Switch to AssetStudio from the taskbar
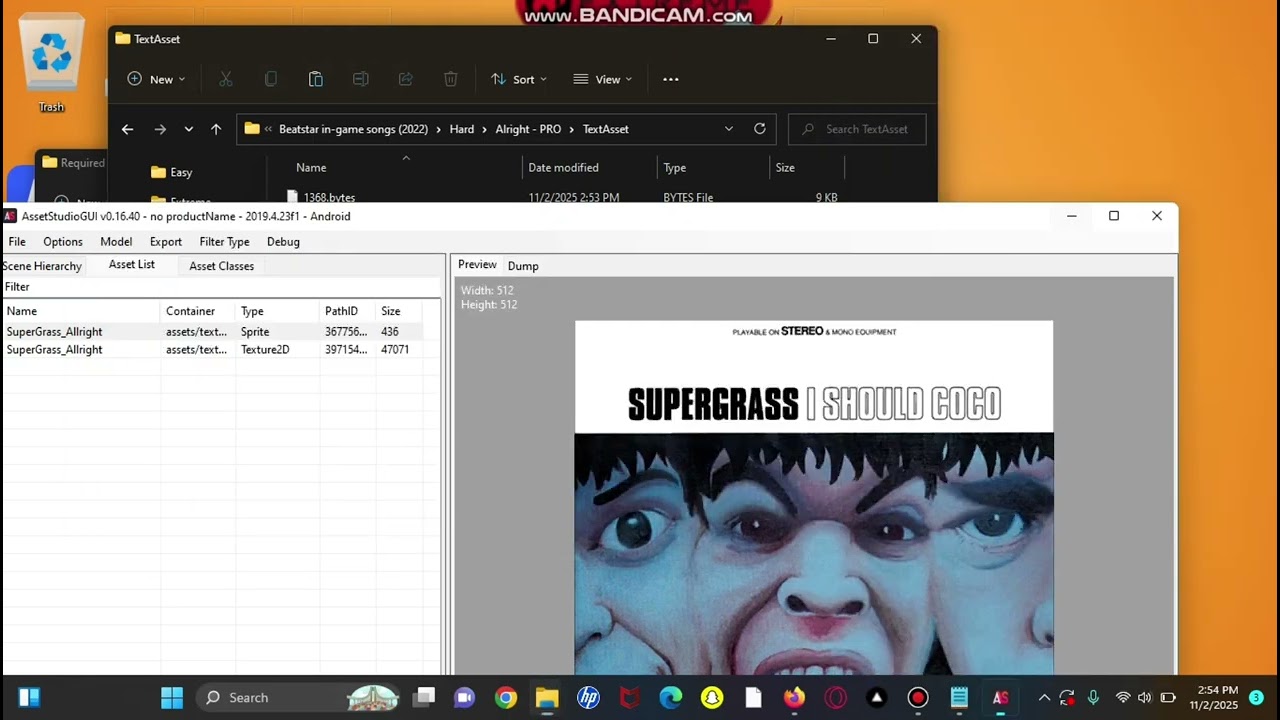 click(1000, 697)
